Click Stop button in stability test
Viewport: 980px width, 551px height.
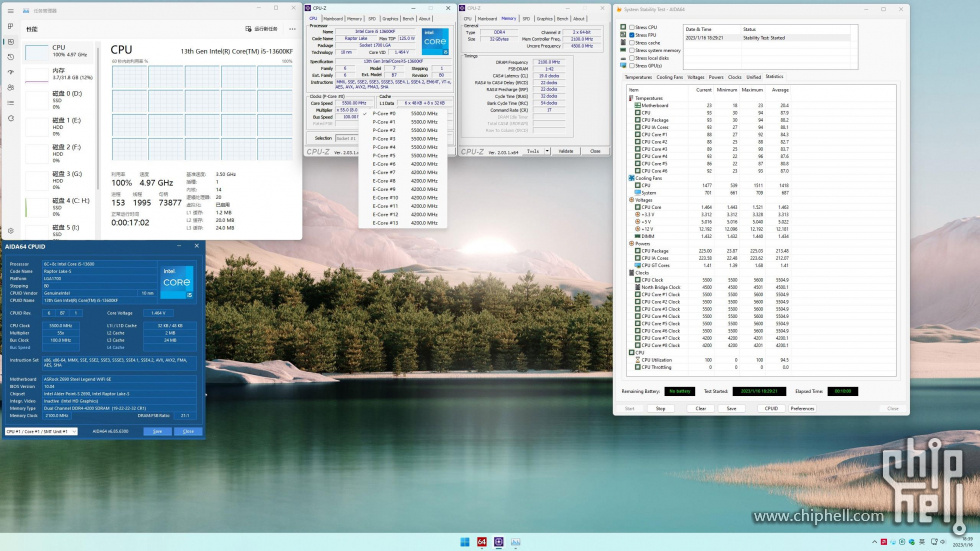660,409
